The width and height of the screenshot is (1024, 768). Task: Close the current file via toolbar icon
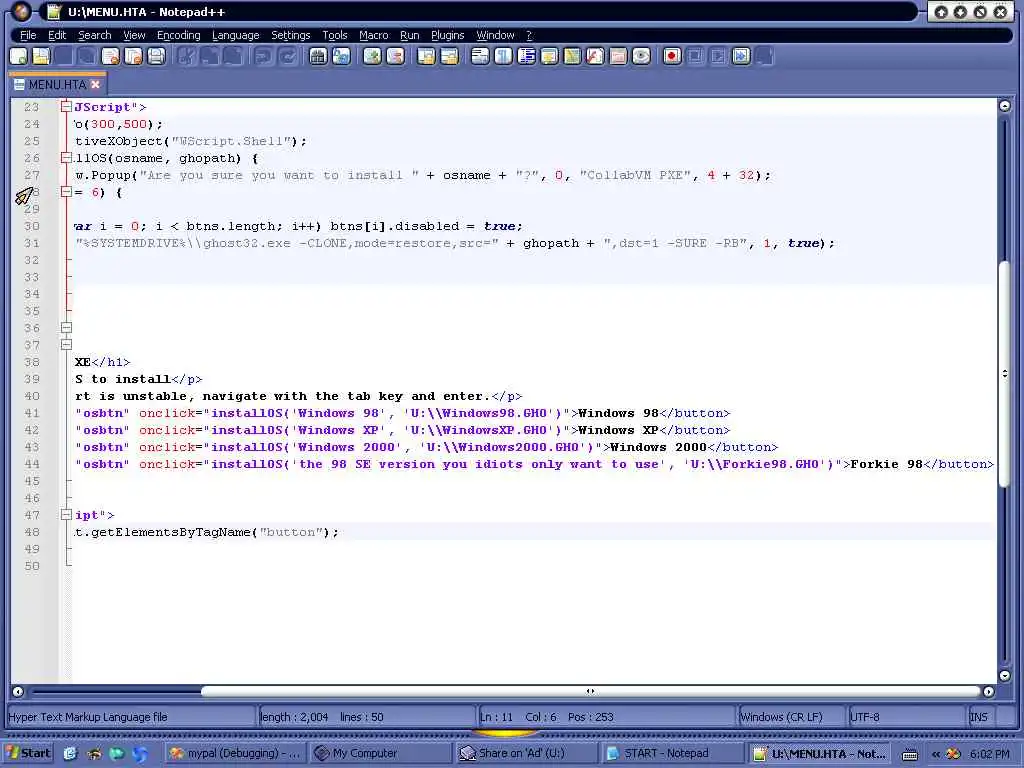pos(110,56)
